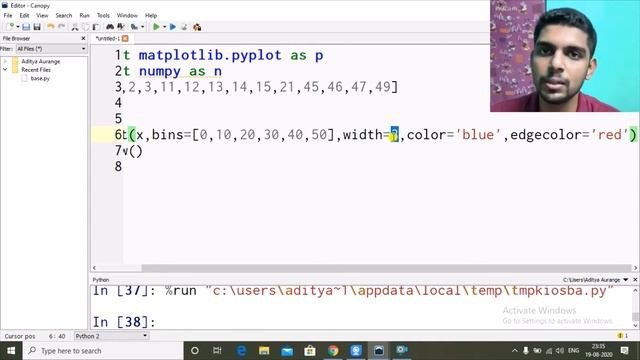Switch to the untitled-1 editor tab
This screenshot has height=360, width=640.
[x=108, y=38]
